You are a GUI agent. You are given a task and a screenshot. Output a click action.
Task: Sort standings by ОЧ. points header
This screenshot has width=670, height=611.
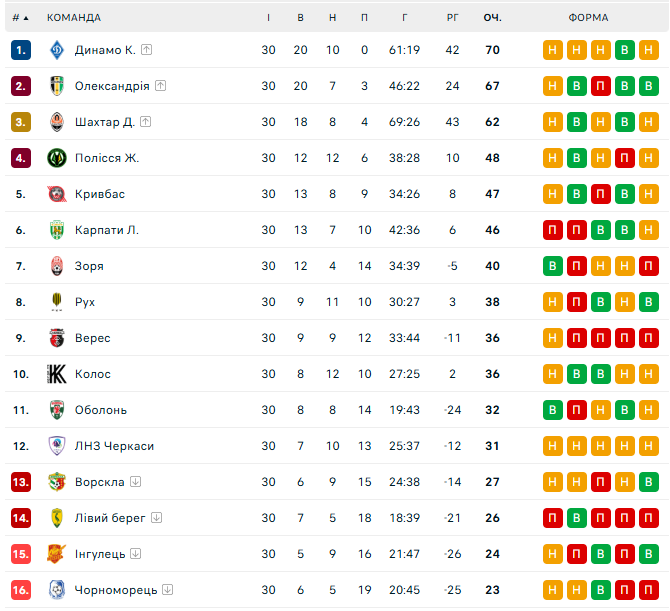click(493, 18)
